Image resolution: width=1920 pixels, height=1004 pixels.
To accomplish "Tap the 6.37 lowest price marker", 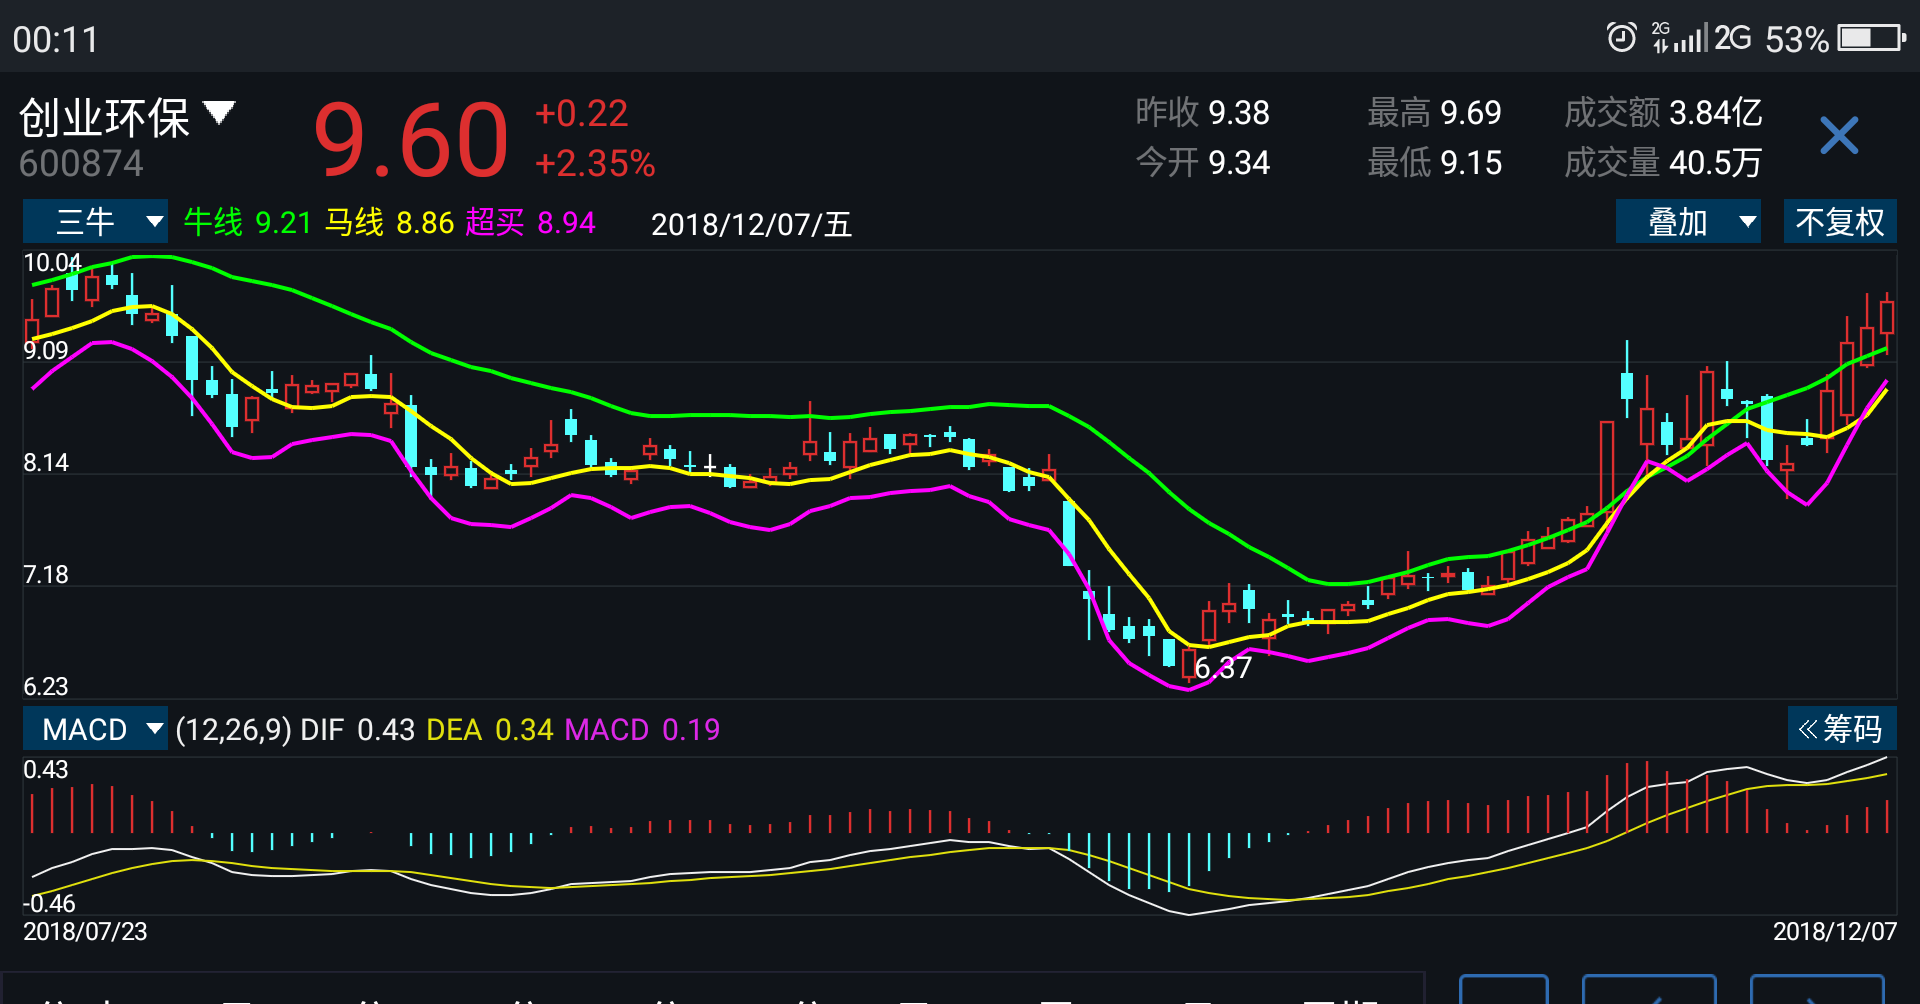I will coord(1223,667).
